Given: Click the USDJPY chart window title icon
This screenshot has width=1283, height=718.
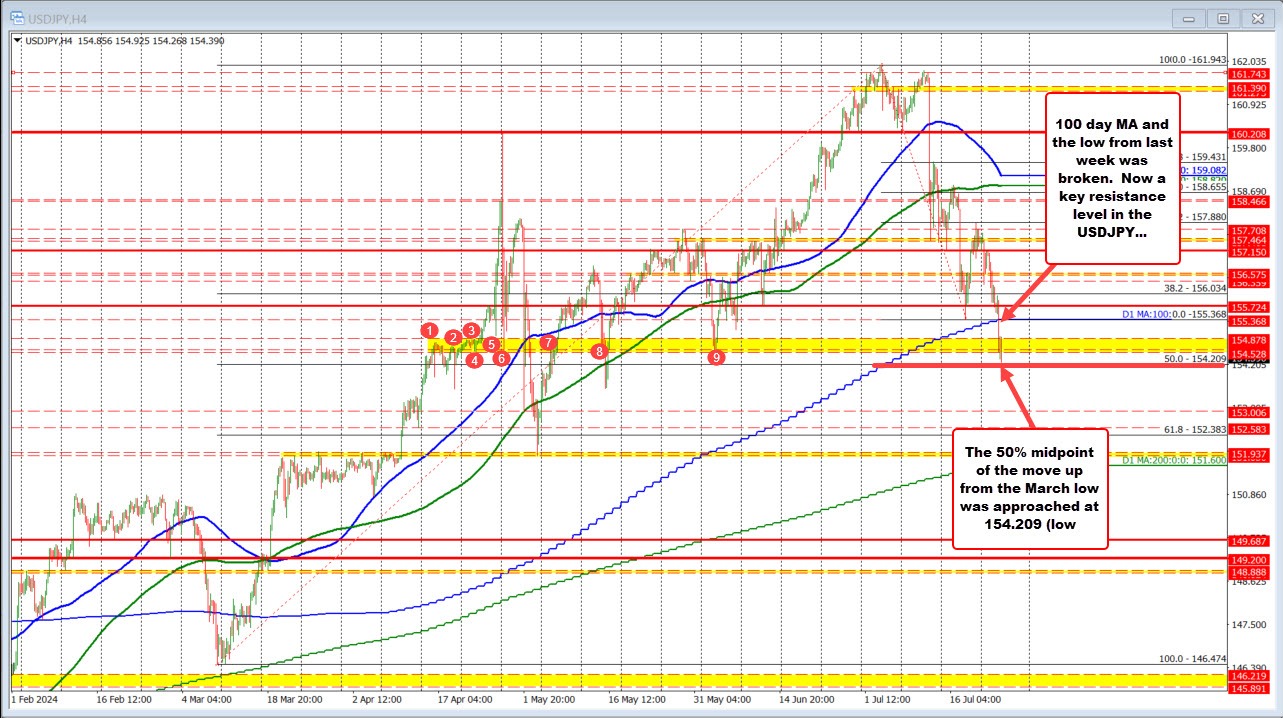Looking at the screenshot, I should (x=18, y=17).
